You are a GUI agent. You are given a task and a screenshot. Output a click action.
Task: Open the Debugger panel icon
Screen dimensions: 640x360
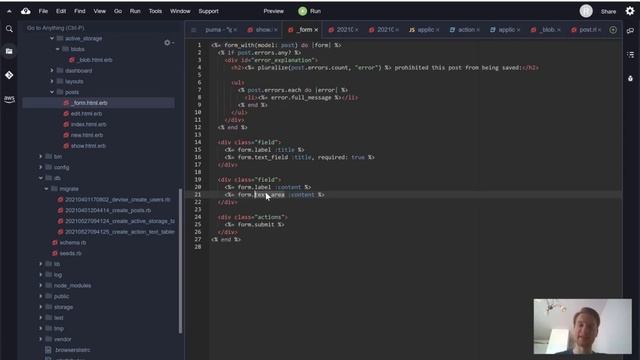click(x=630, y=78)
